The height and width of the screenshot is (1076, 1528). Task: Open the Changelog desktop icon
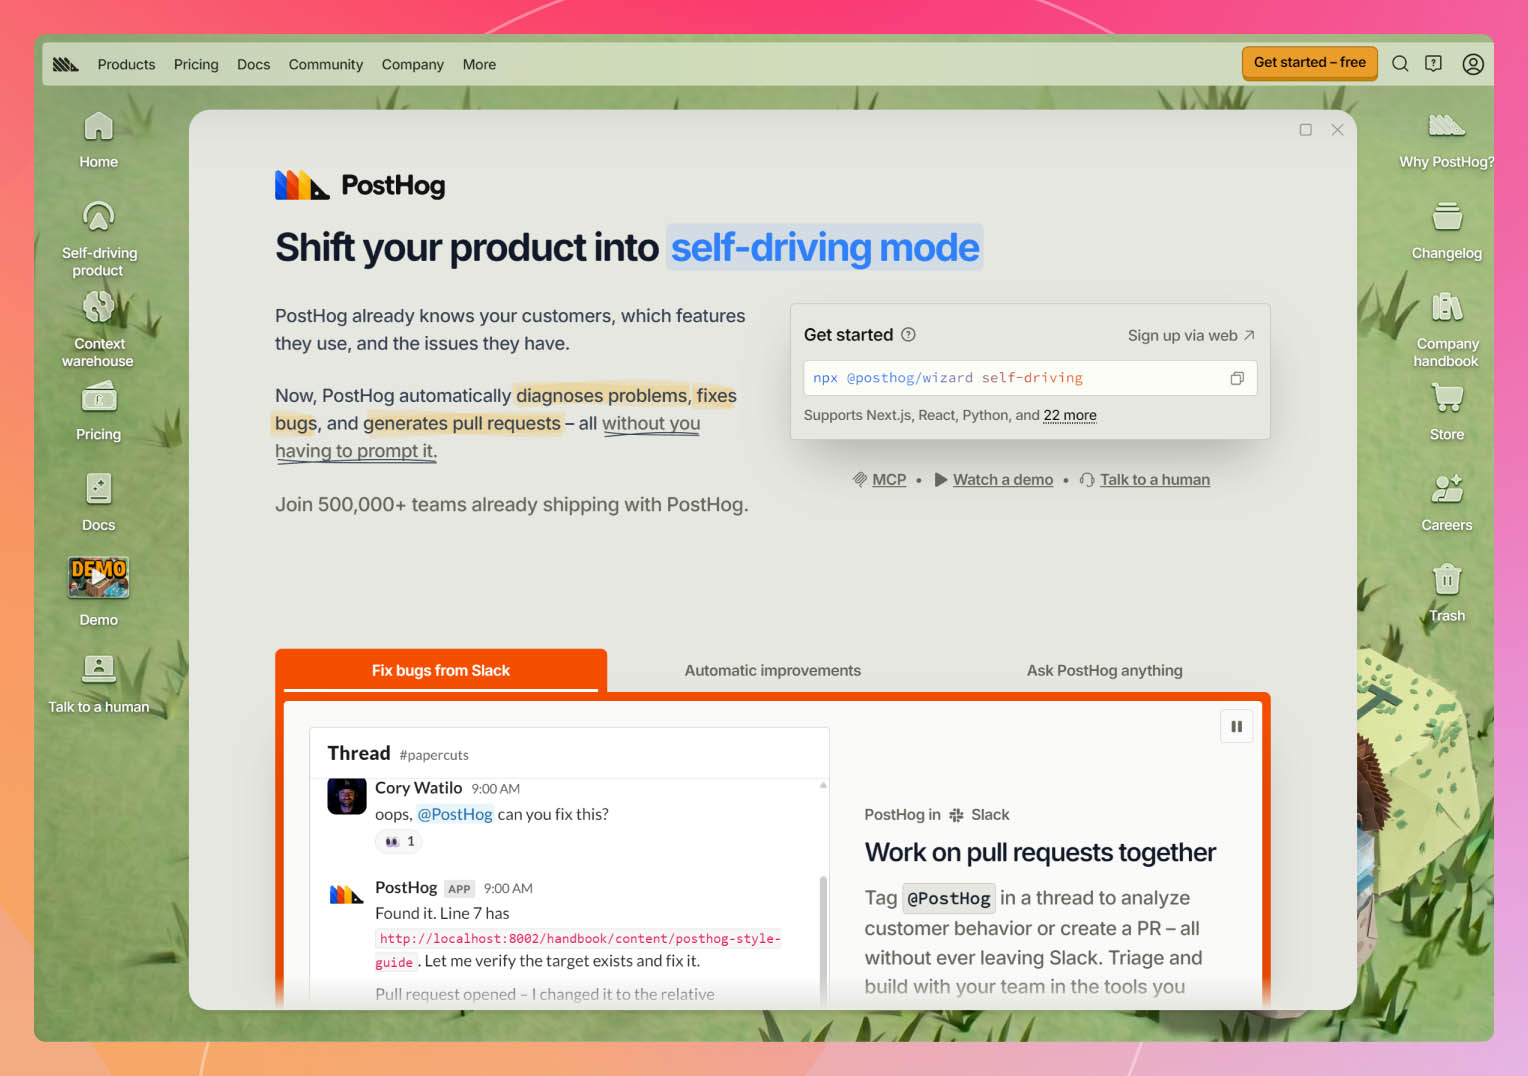pos(1446,230)
